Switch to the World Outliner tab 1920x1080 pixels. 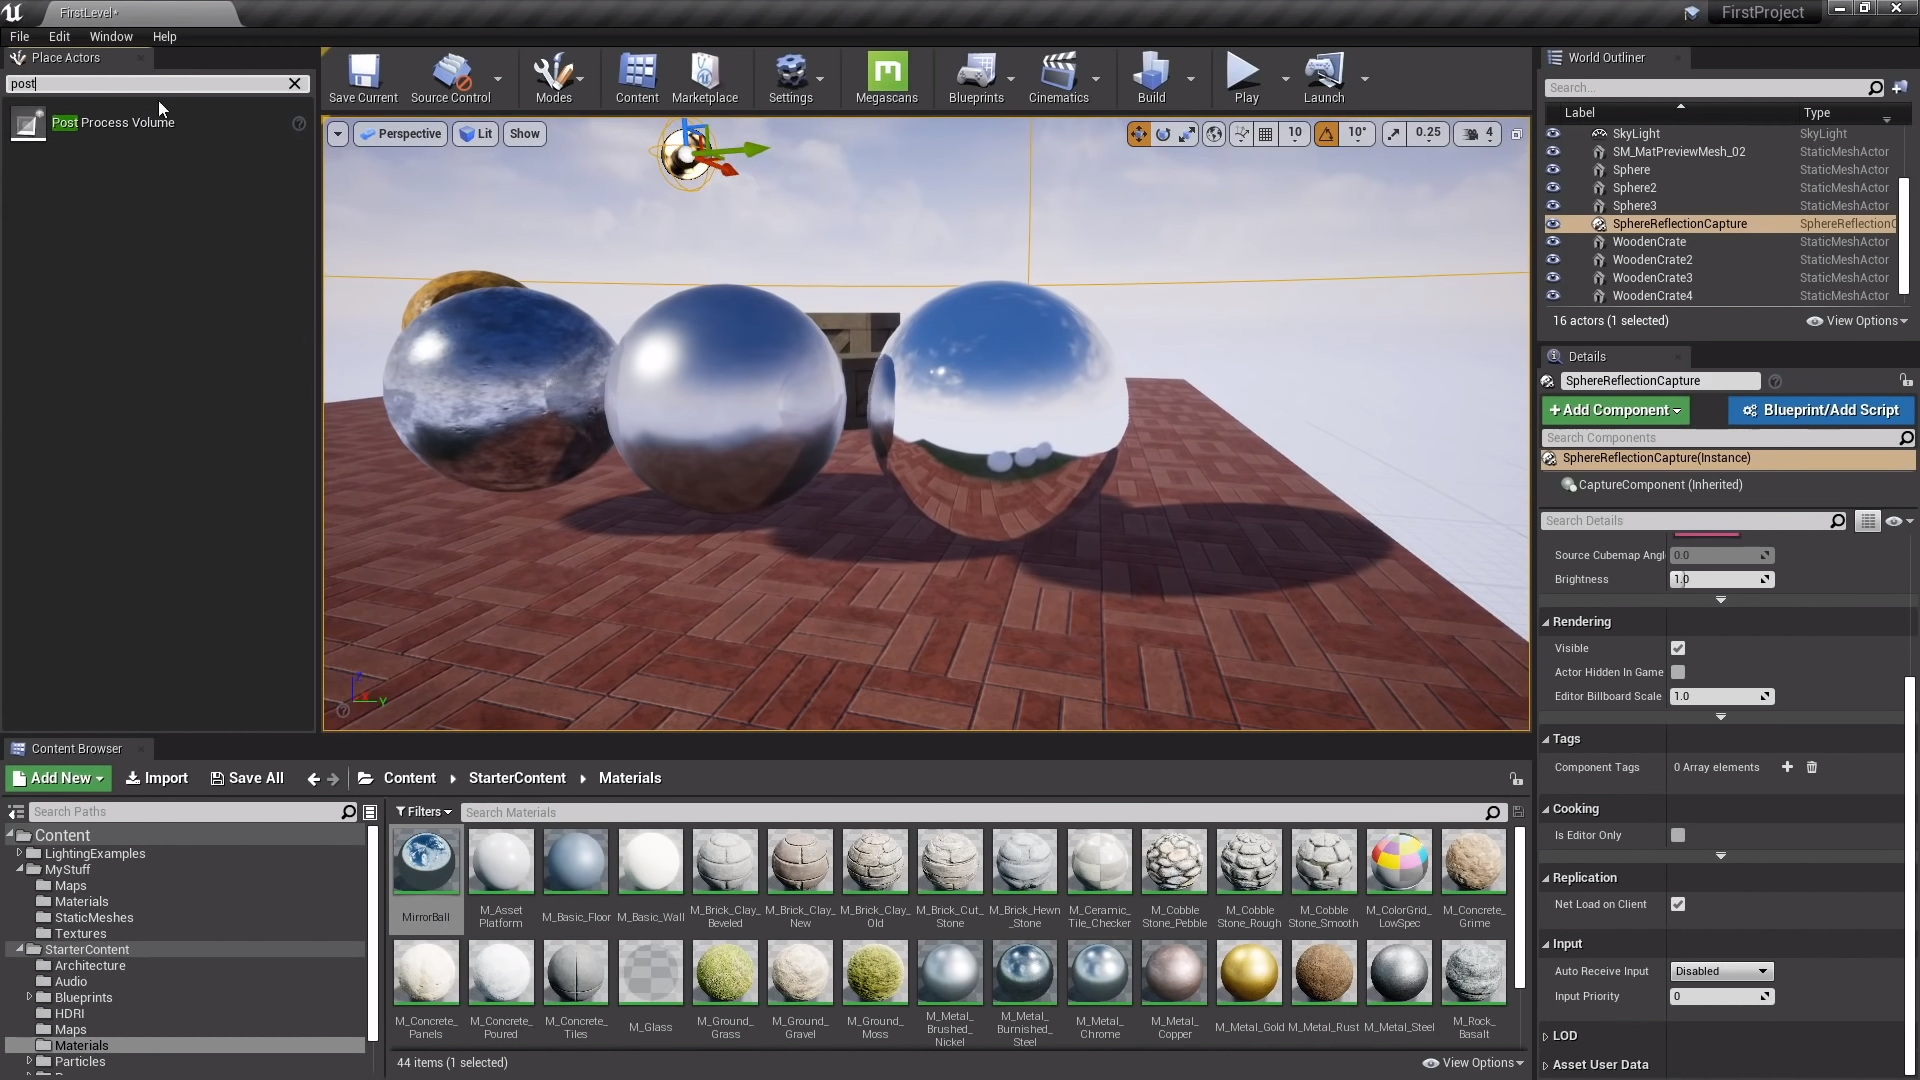point(1606,58)
